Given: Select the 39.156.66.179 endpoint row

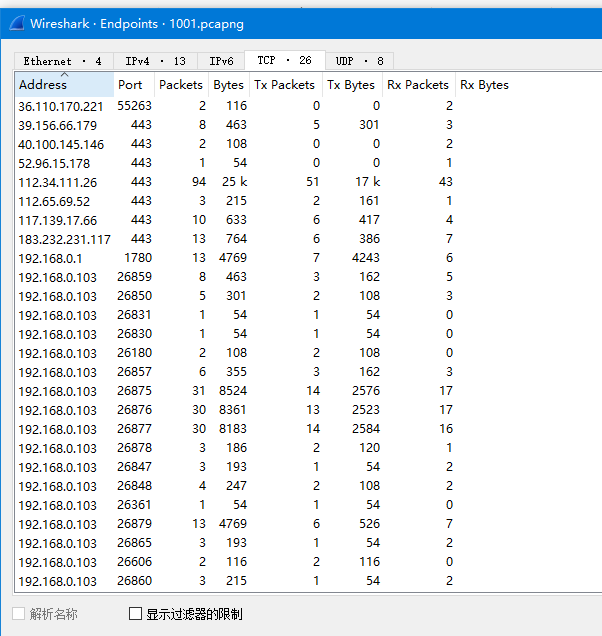Looking at the screenshot, I should pos(308,125).
